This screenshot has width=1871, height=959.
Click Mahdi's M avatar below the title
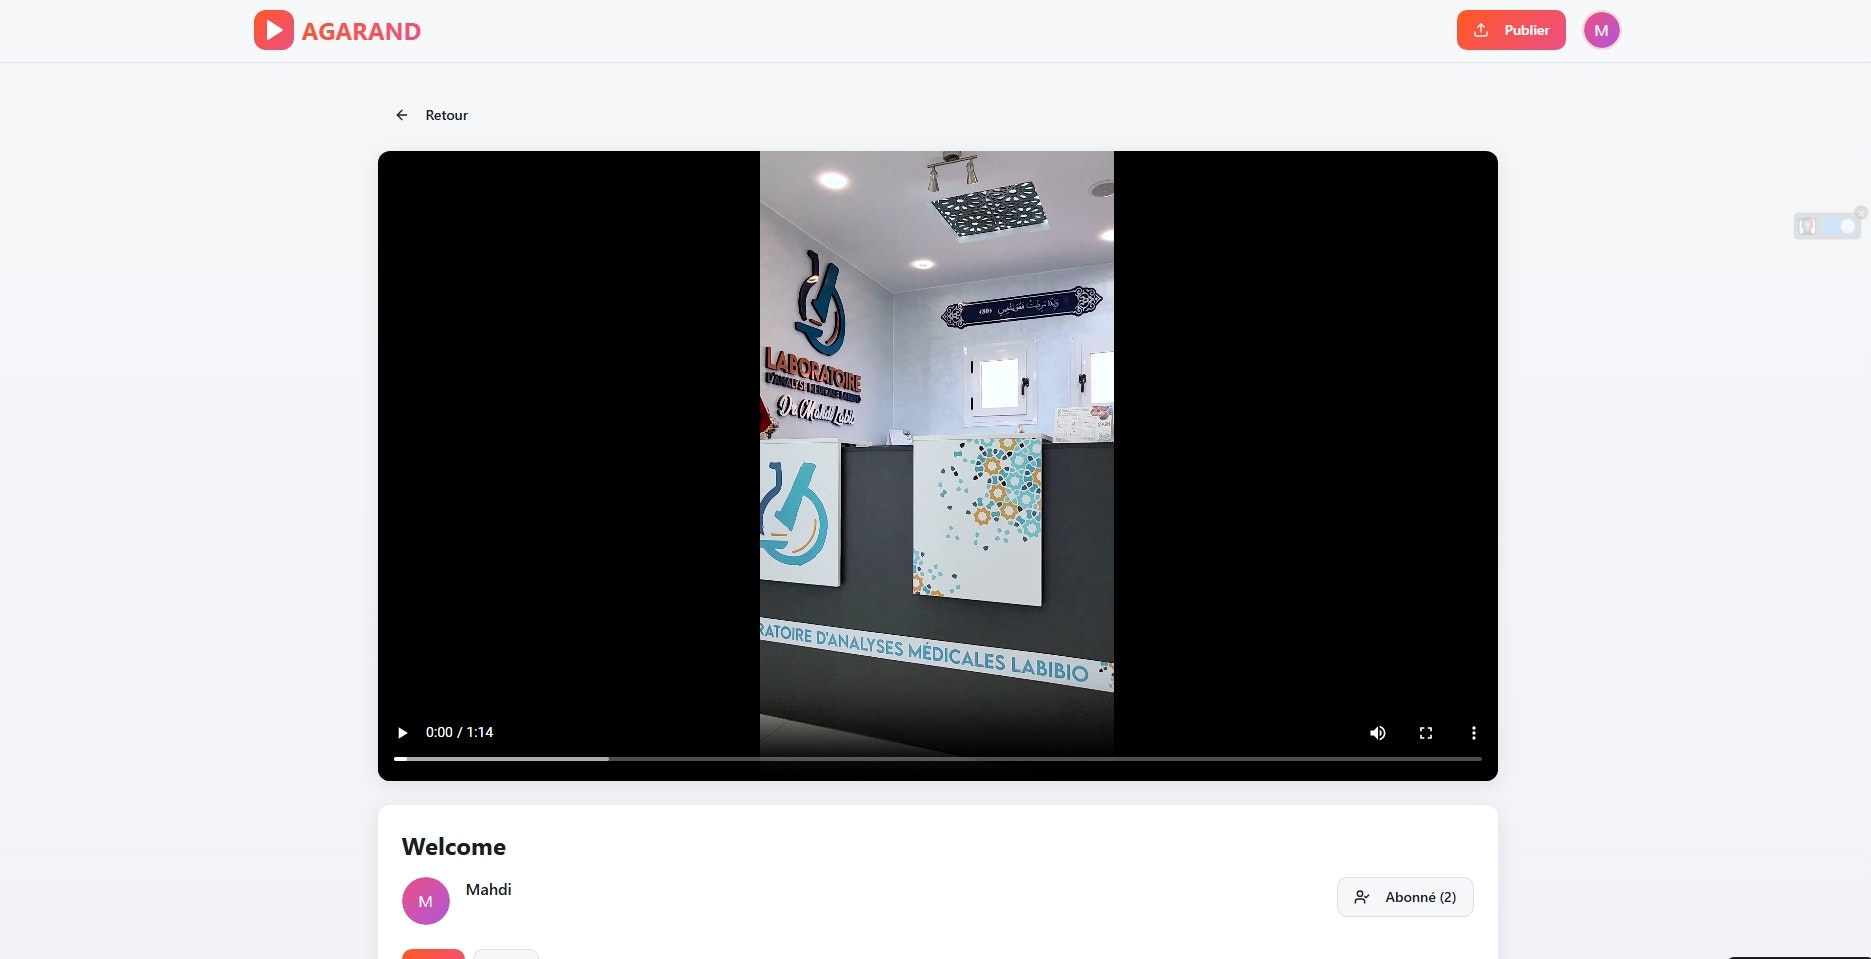point(425,901)
